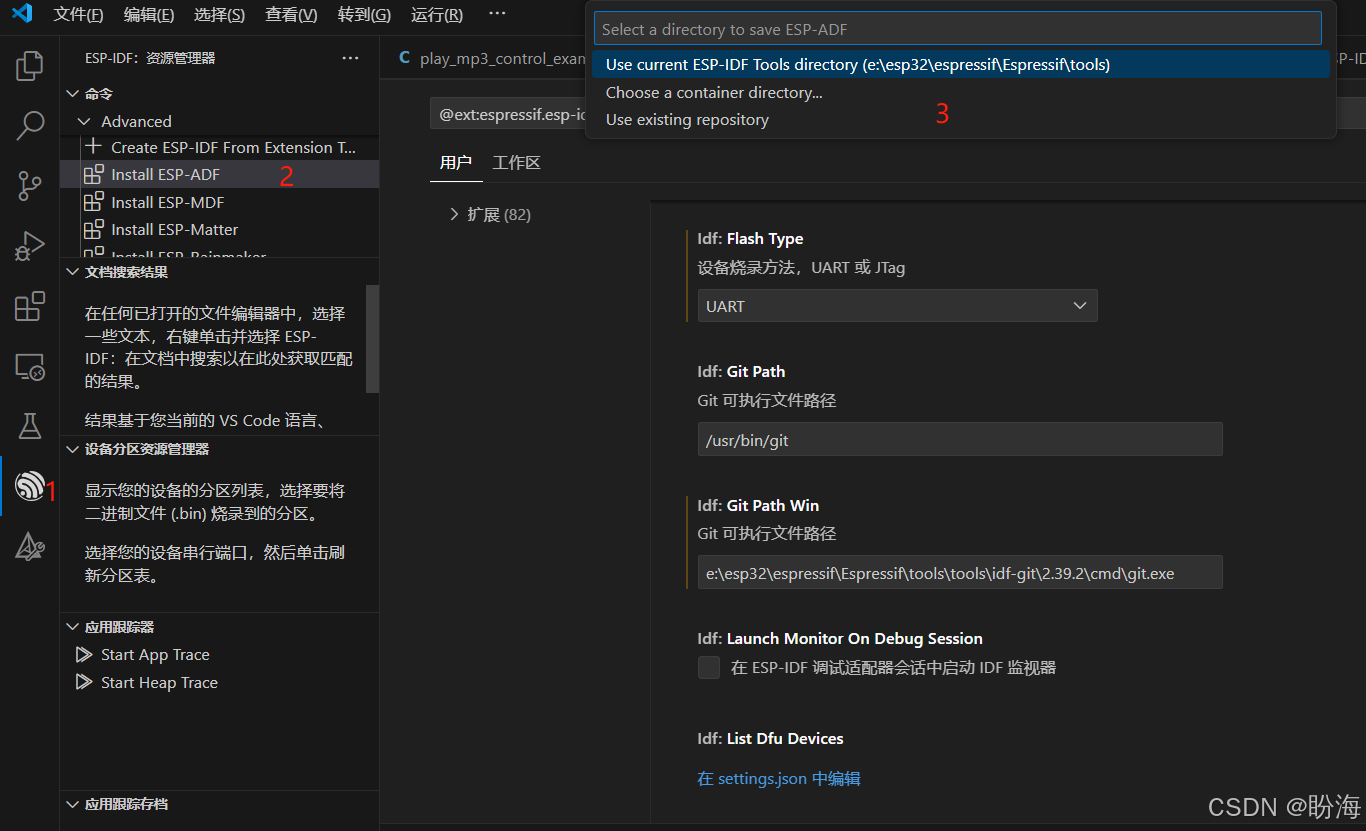The image size is (1366, 831).
Task: Open the Remote Explorer view
Action: [x=30, y=367]
